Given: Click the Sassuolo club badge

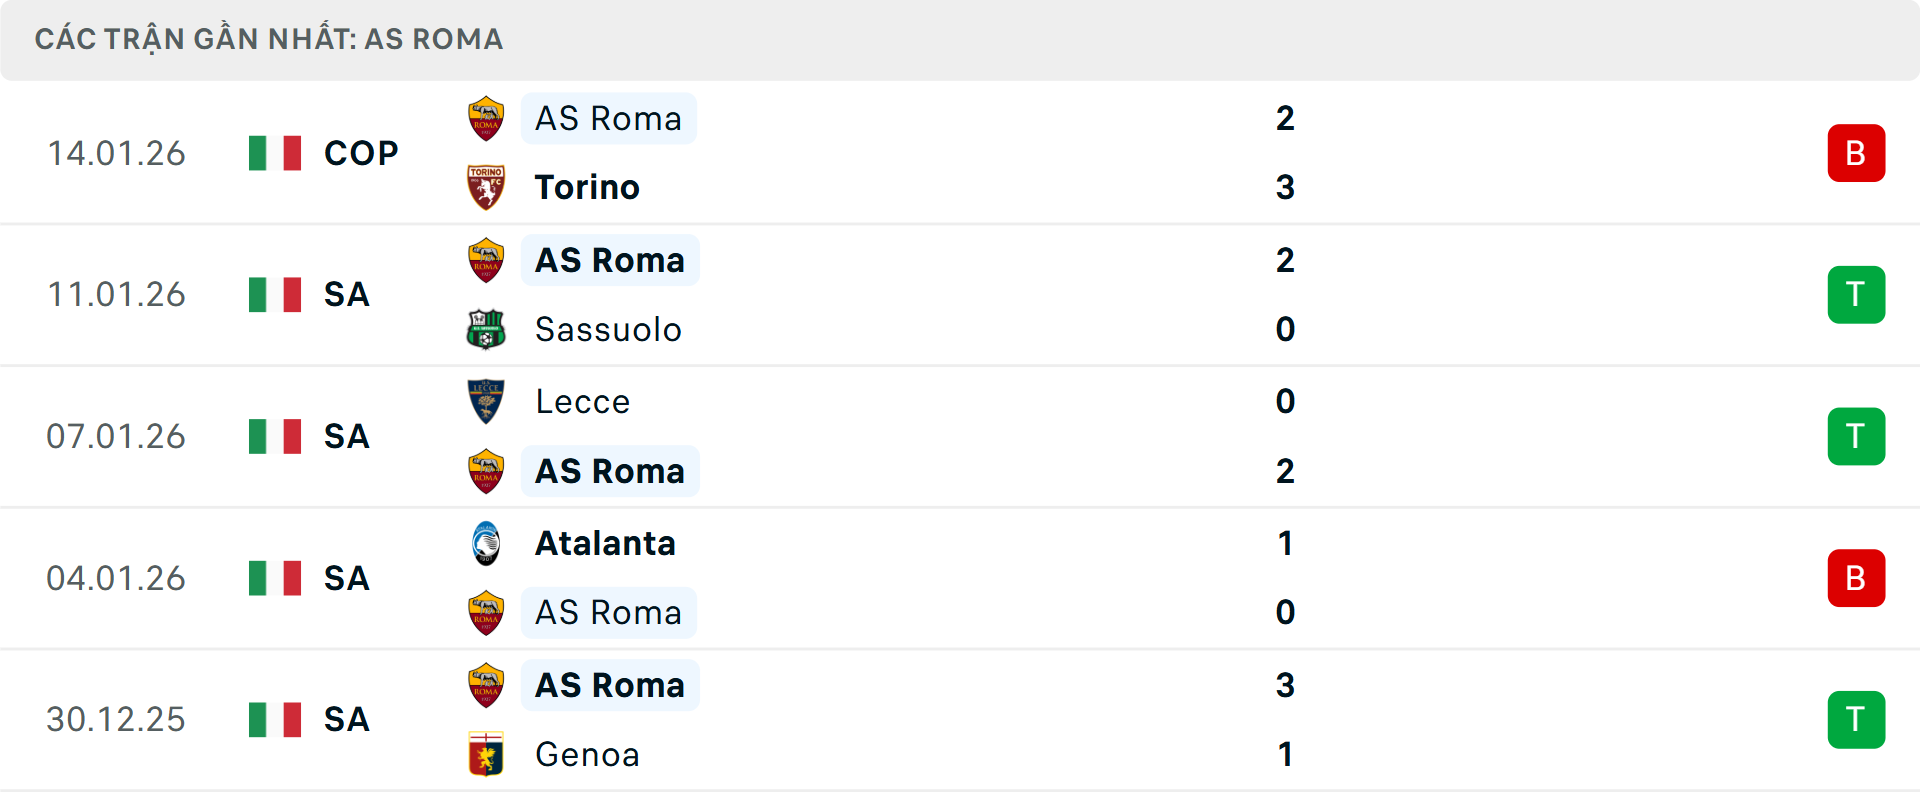Looking at the screenshot, I should pyautogui.click(x=486, y=329).
